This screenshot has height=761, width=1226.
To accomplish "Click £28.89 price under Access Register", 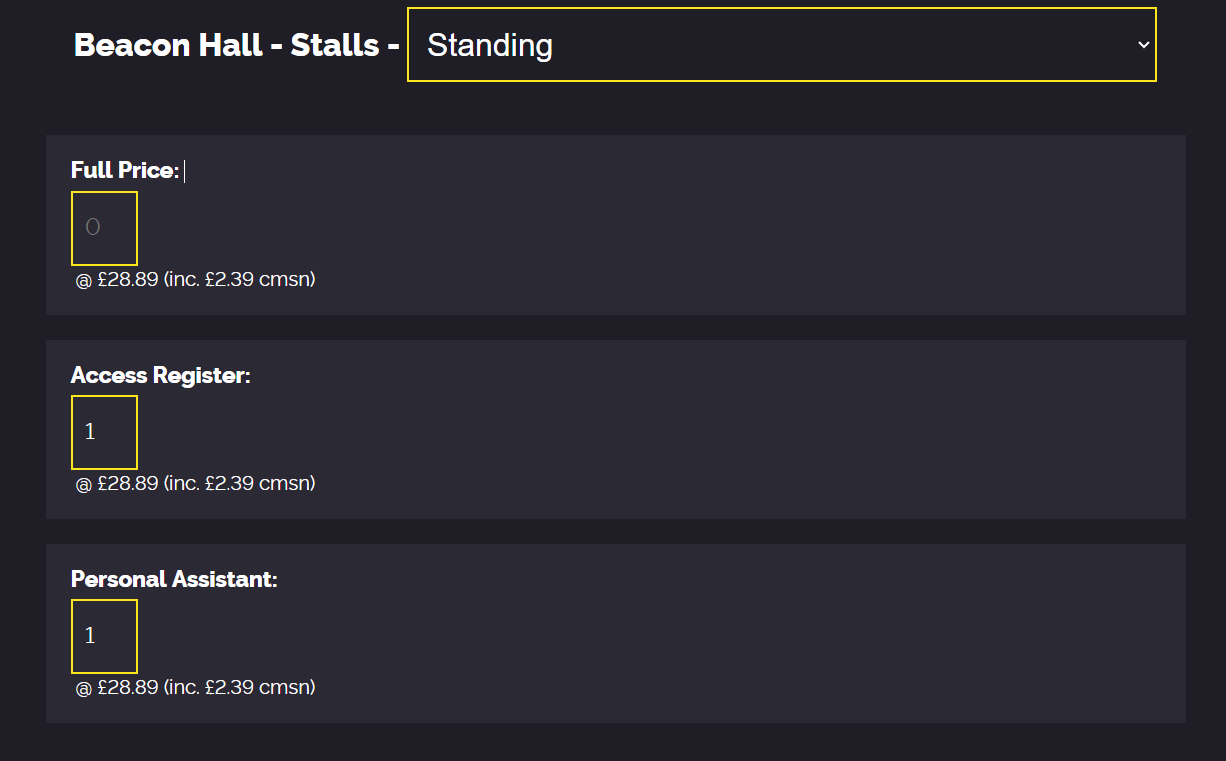I will point(128,484).
